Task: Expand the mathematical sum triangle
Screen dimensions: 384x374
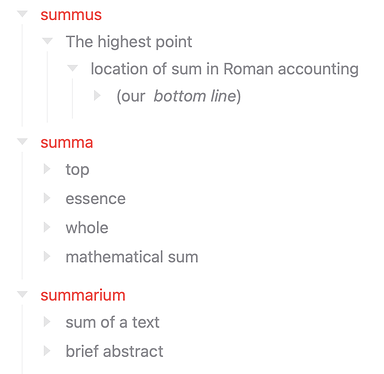Action: pyautogui.click(x=47, y=257)
